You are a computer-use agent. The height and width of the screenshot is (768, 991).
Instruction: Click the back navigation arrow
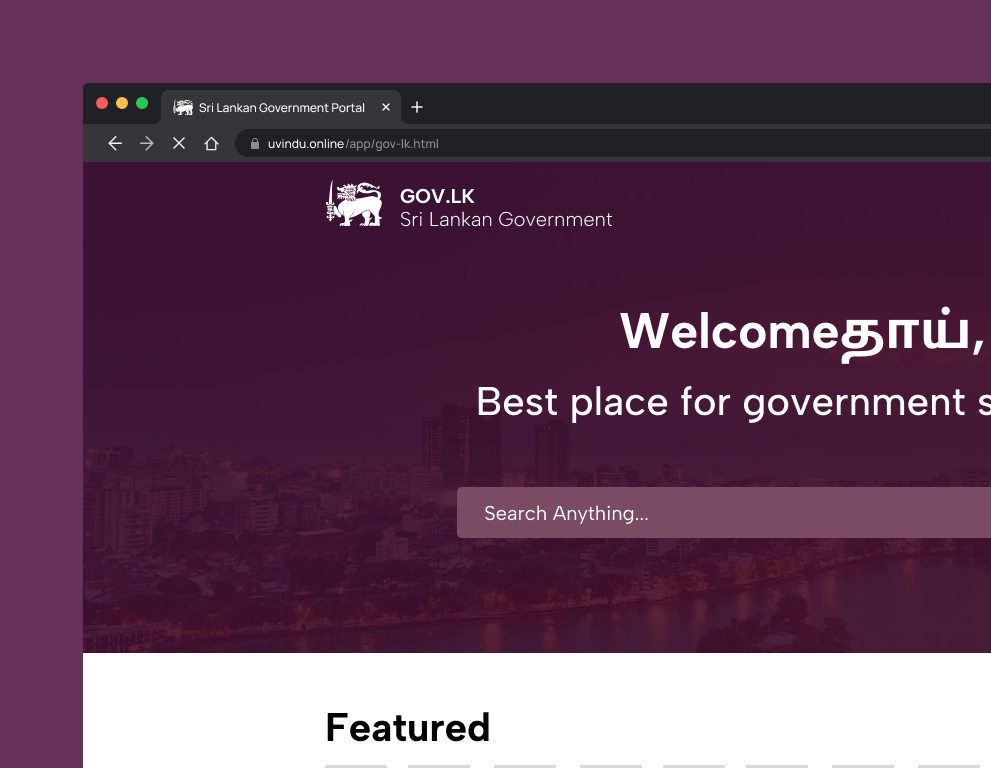[x=115, y=144]
